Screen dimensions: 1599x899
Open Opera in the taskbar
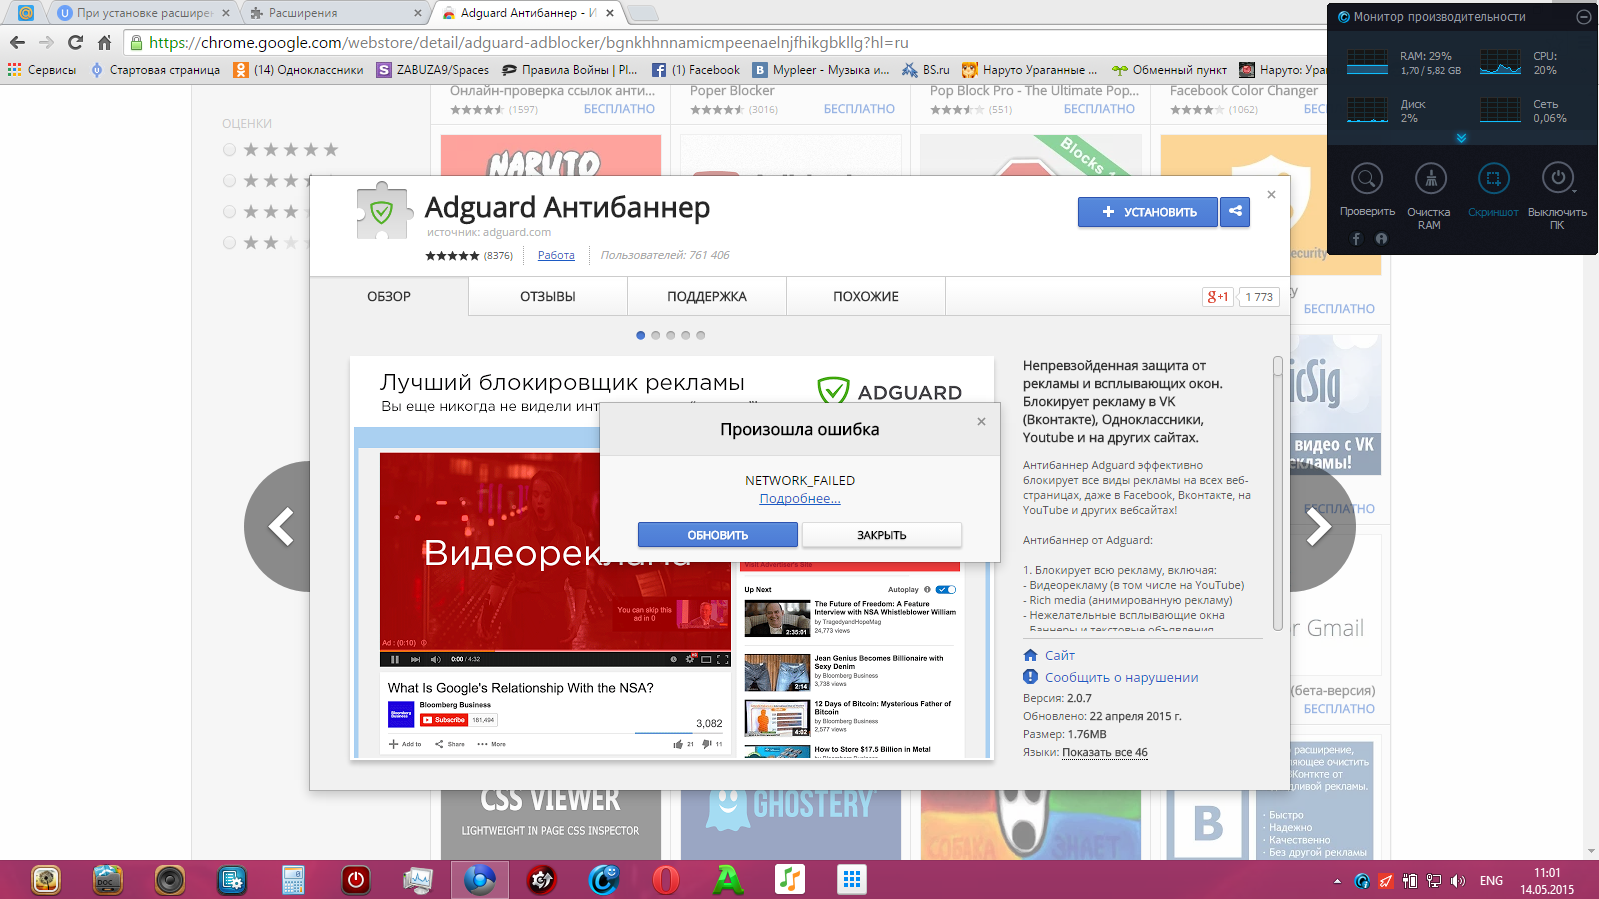point(665,880)
